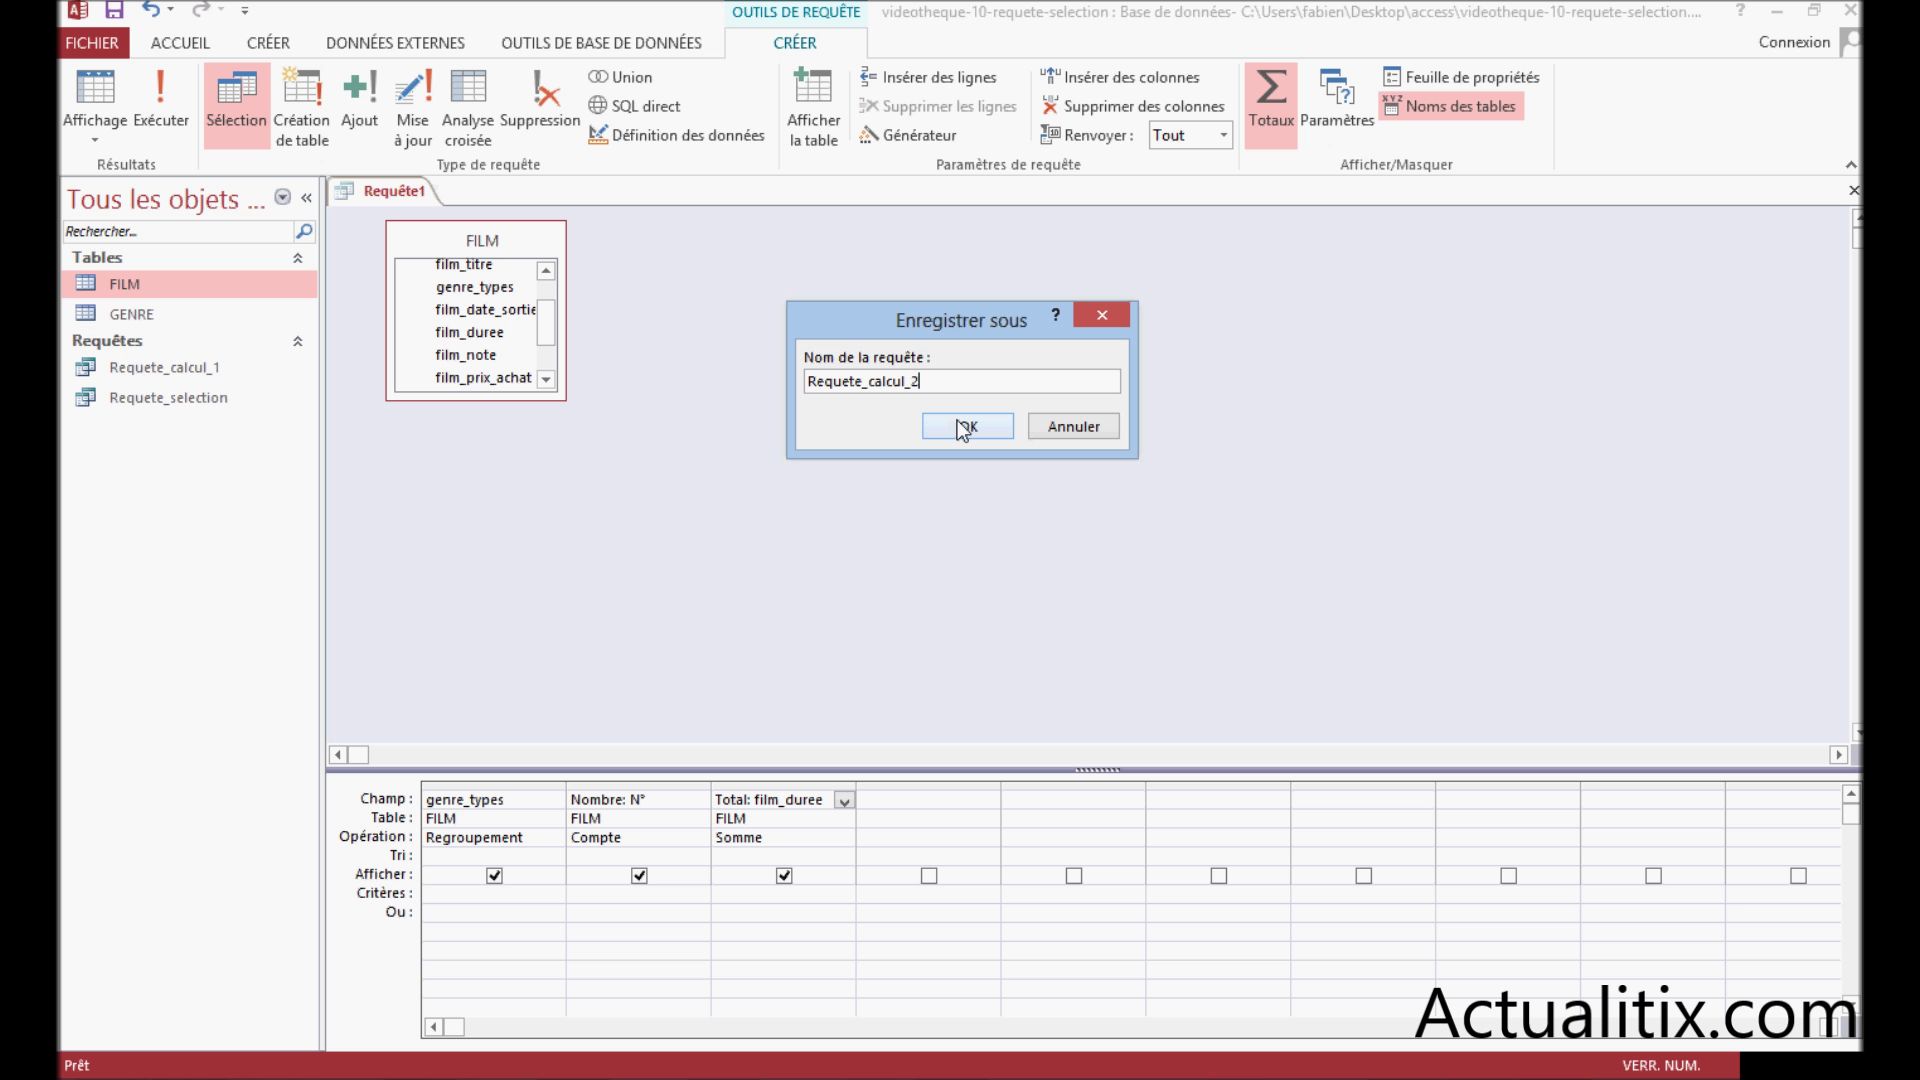Collapse navigation pane with double chevron
1920x1080 pixels.
pyautogui.click(x=306, y=198)
